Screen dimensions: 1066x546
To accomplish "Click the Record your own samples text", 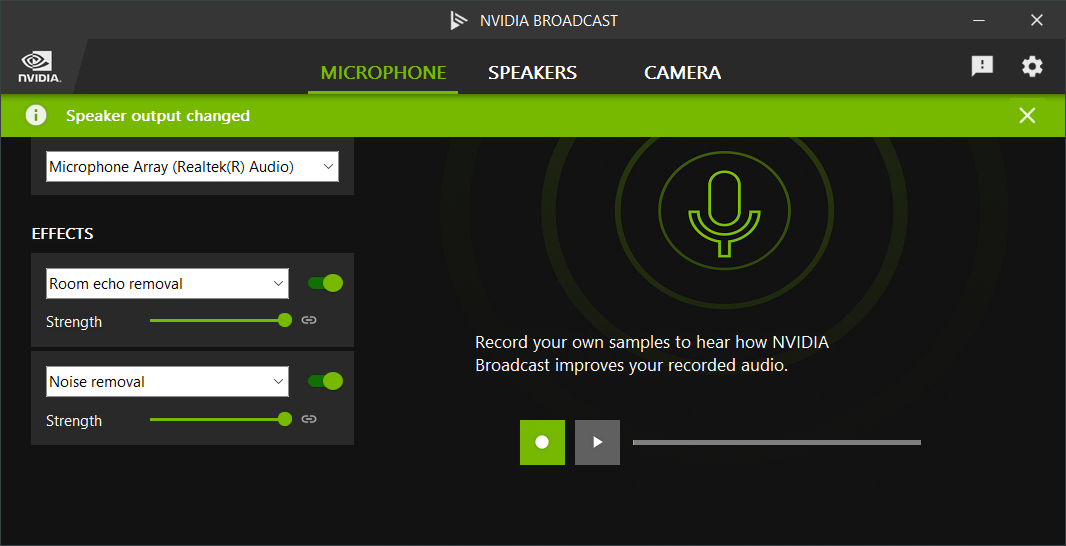I will click(x=652, y=354).
